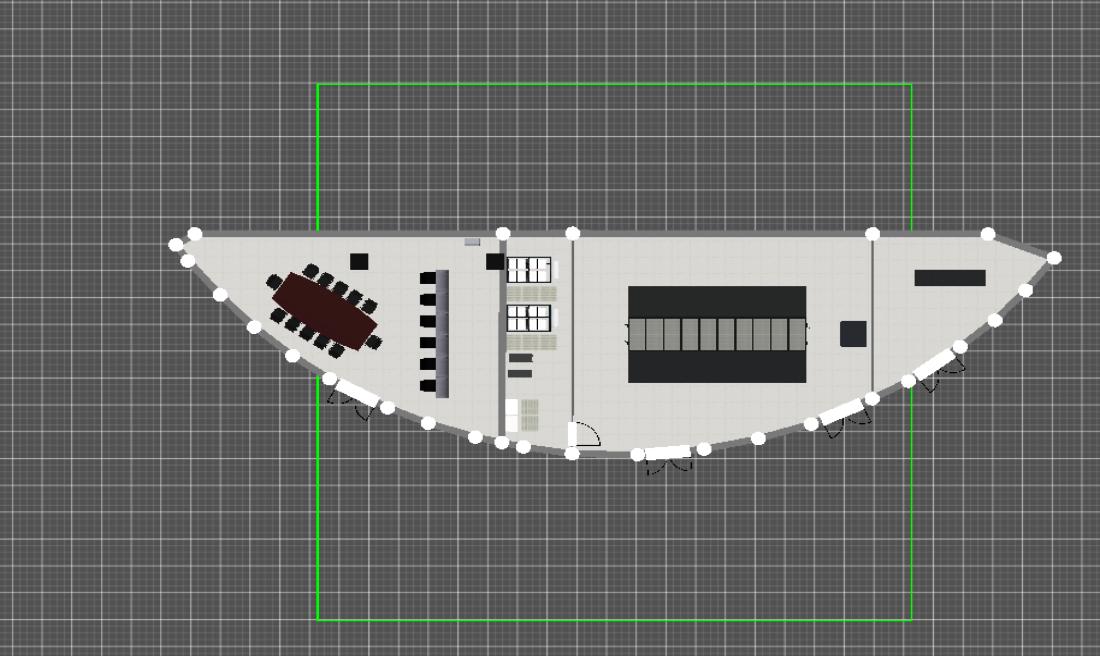Select the middle double door on right curved wall

pyautogui.click(x=841, y=412)
